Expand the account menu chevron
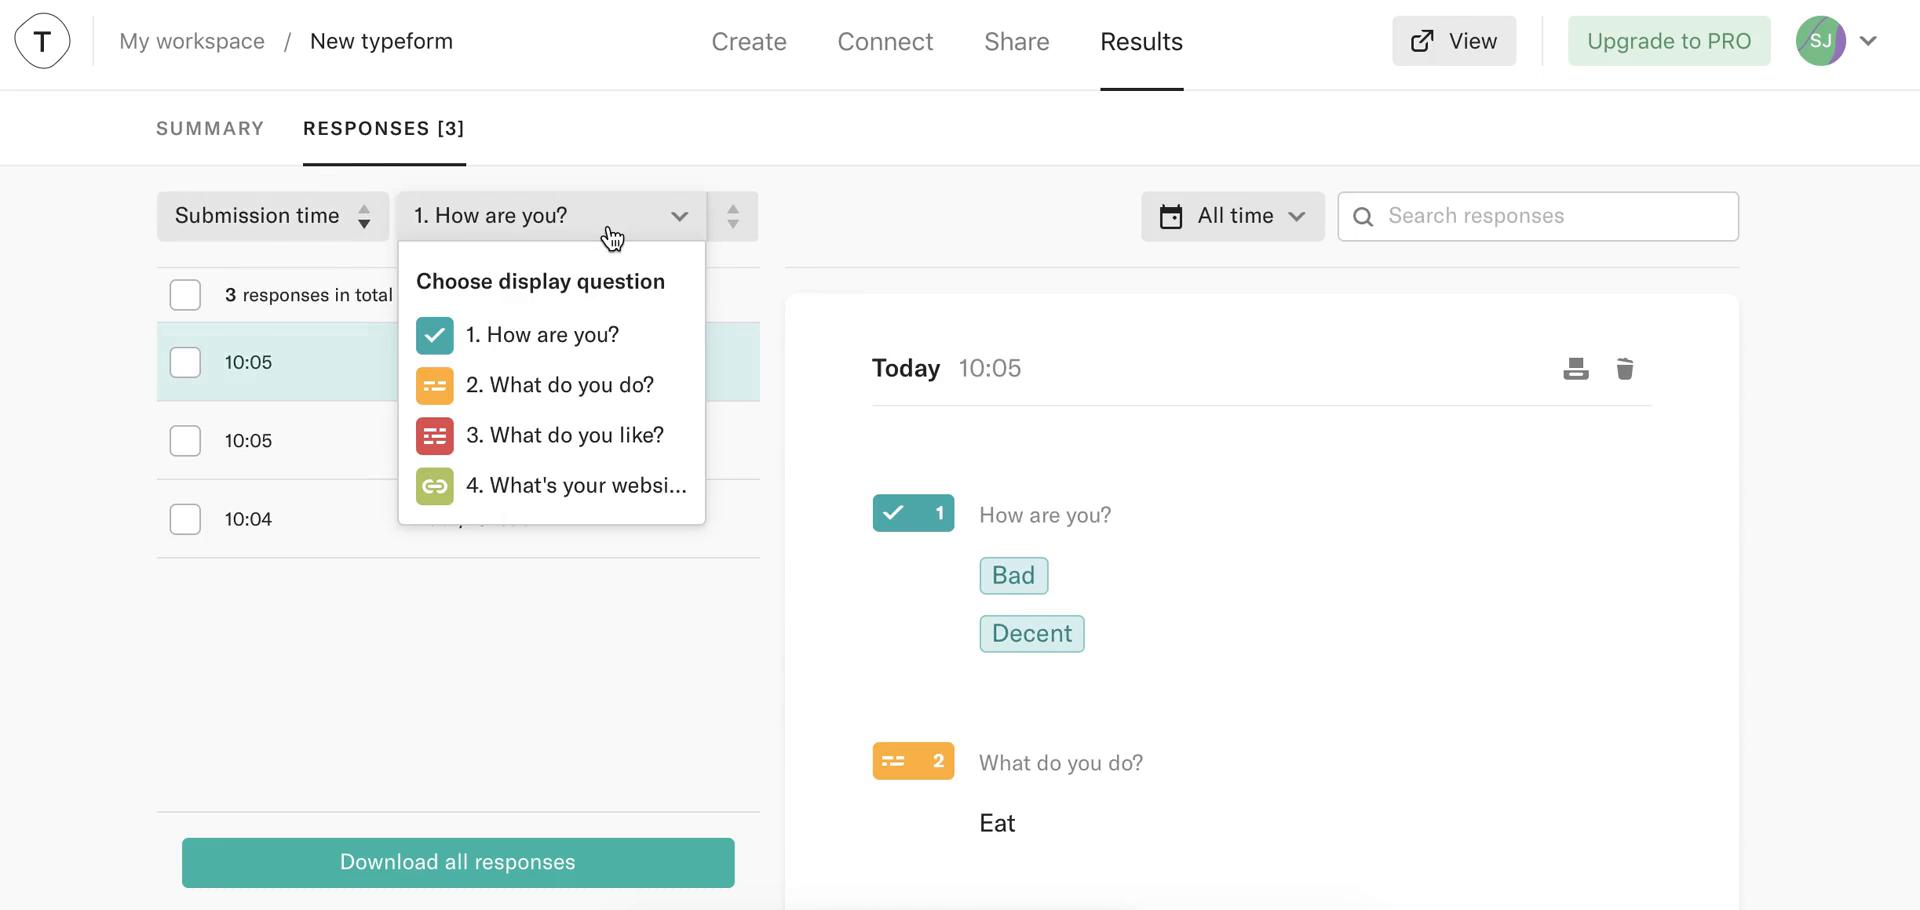The height and width of the screenshot is (910, 1920). tap(1868, 41)
